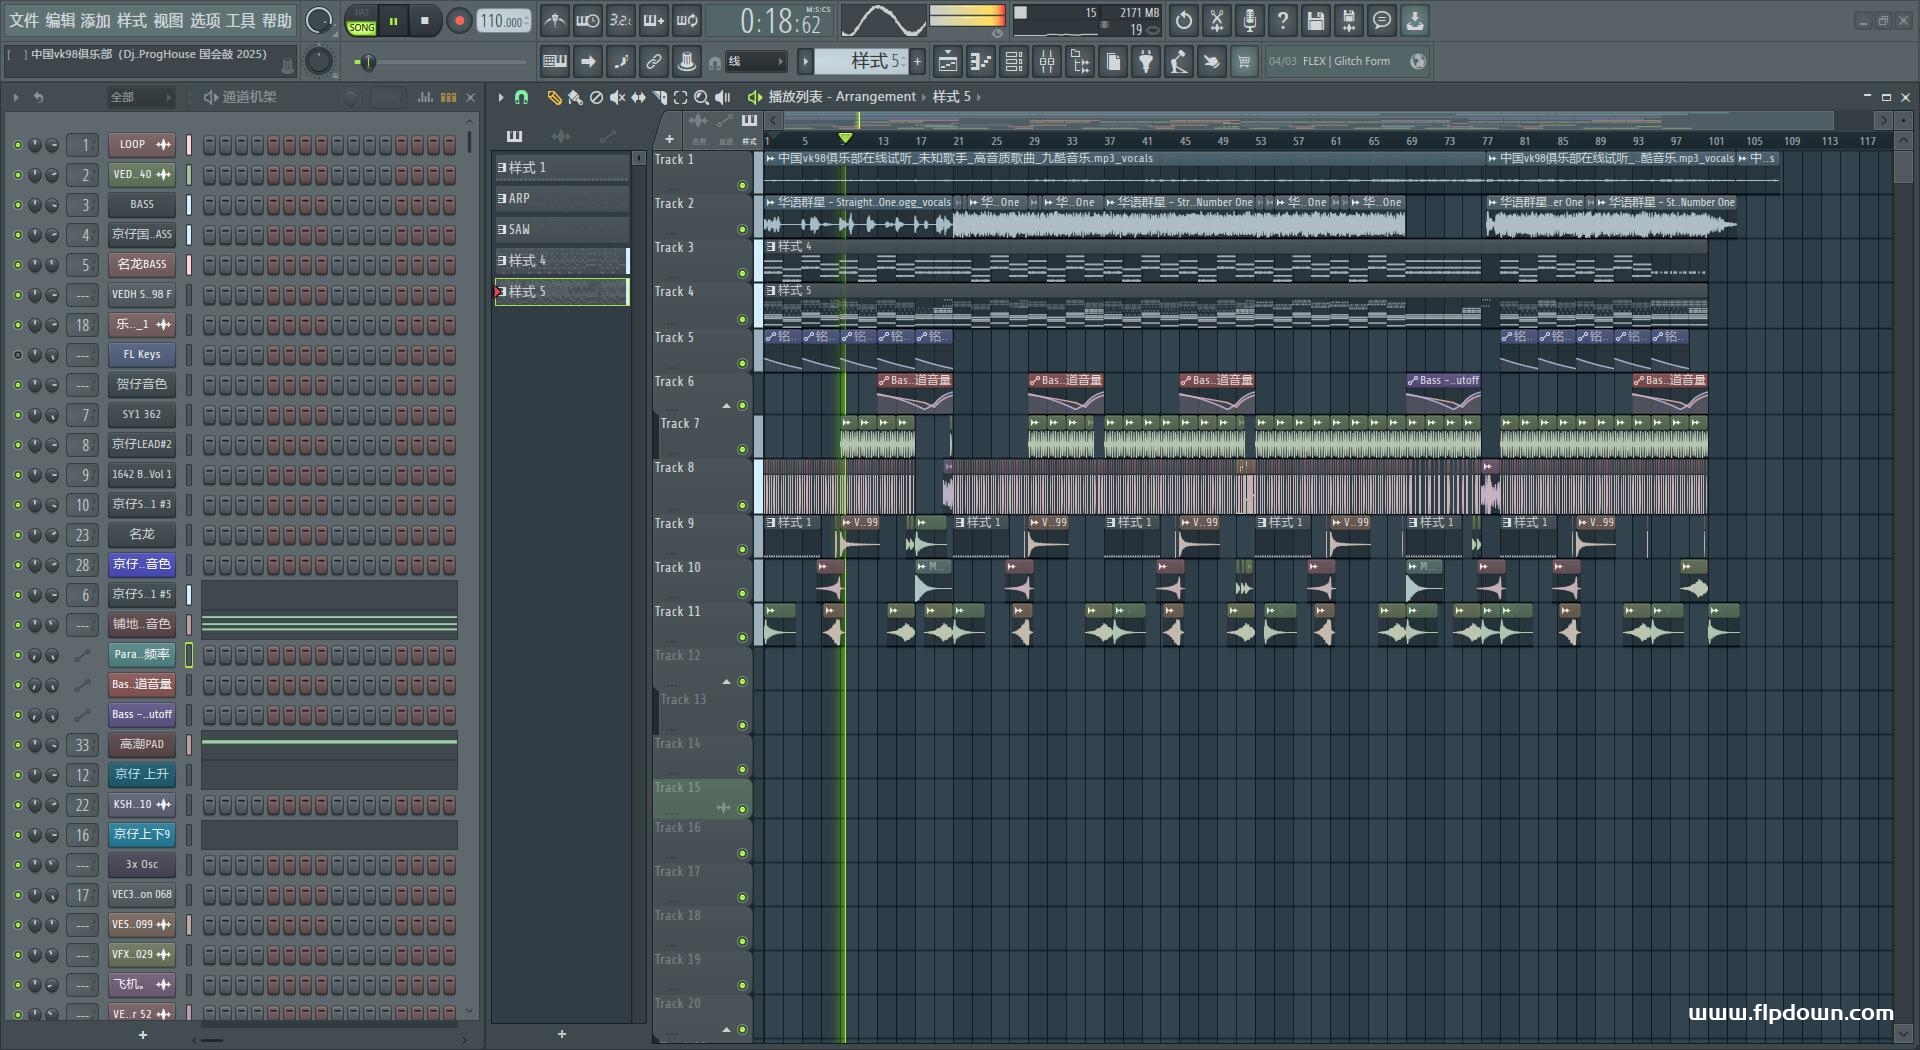Open the 样式 (Patterns) menu
The height and width of the screenshot is (1050, 1920).
tap(131, 20)
